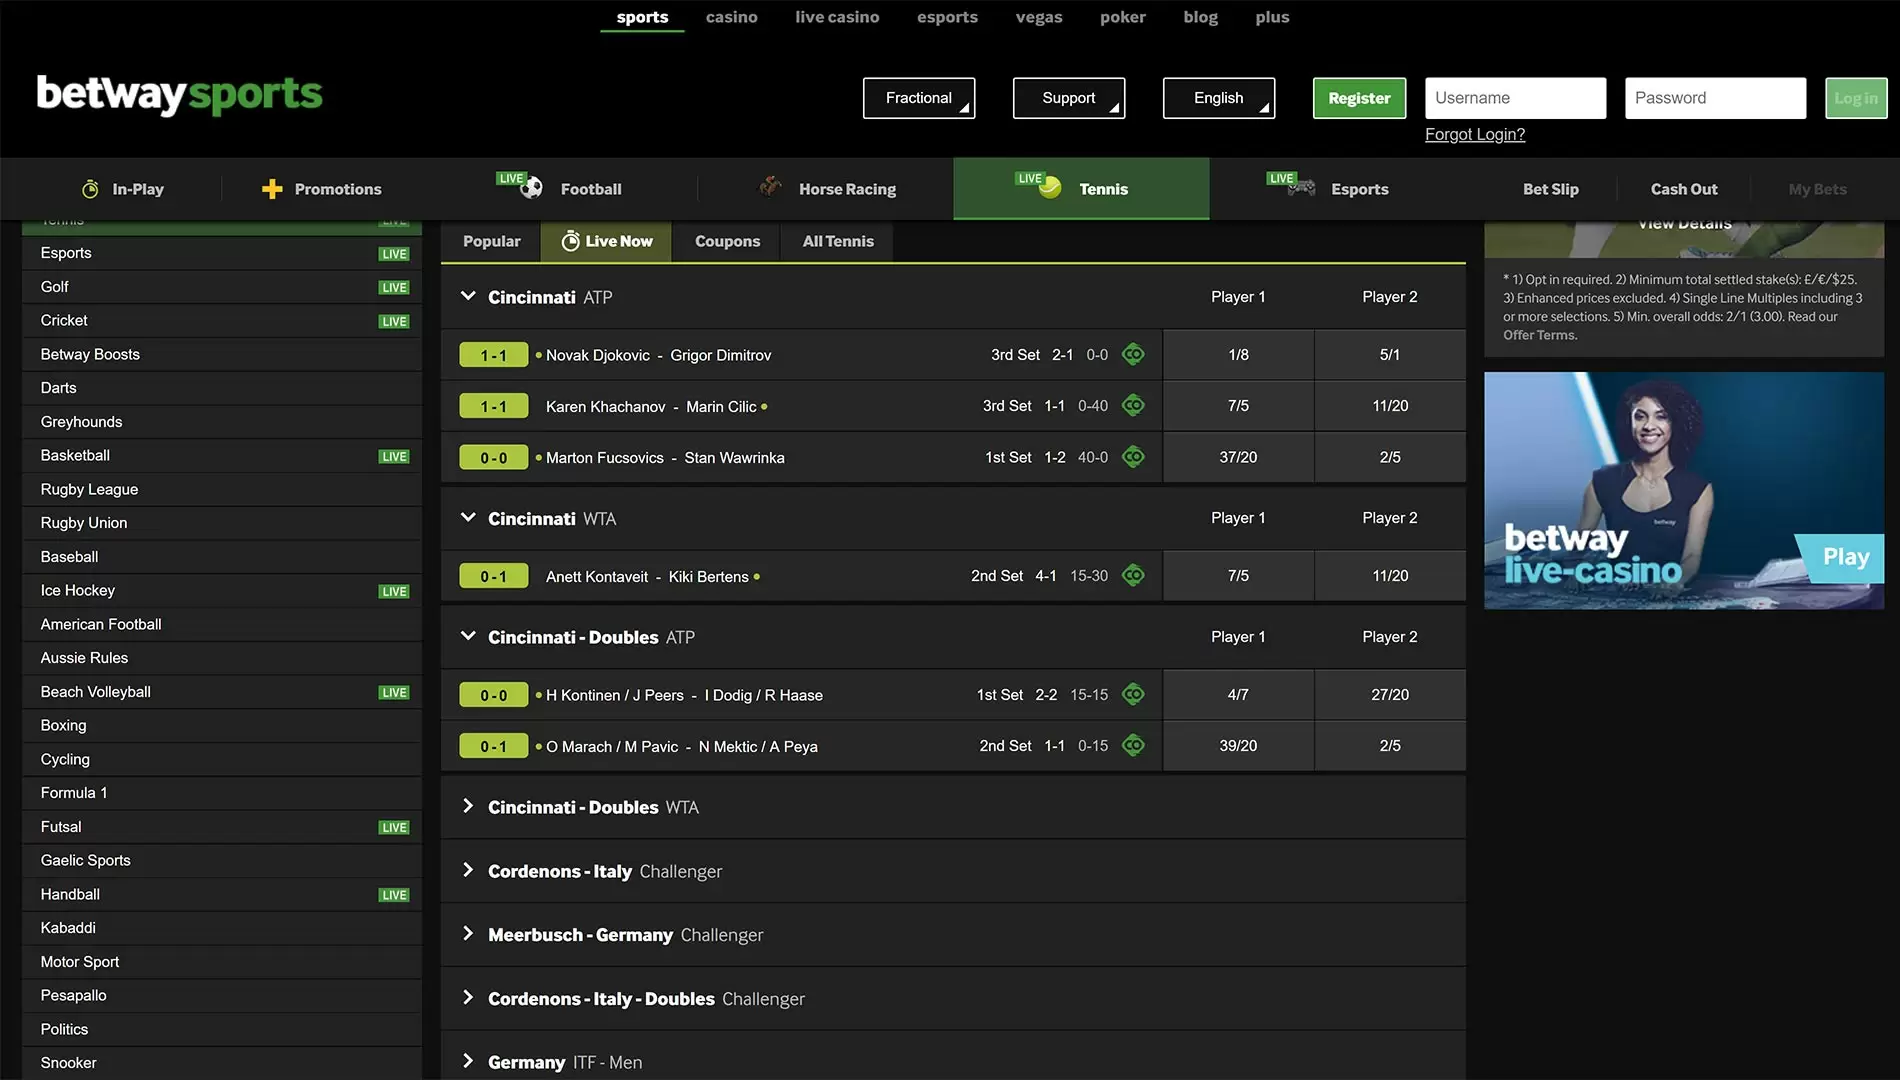The height and width of the screenshot is (1080, 1900).
Task: Click the Log in button
Action: (x=1856, y=98)
